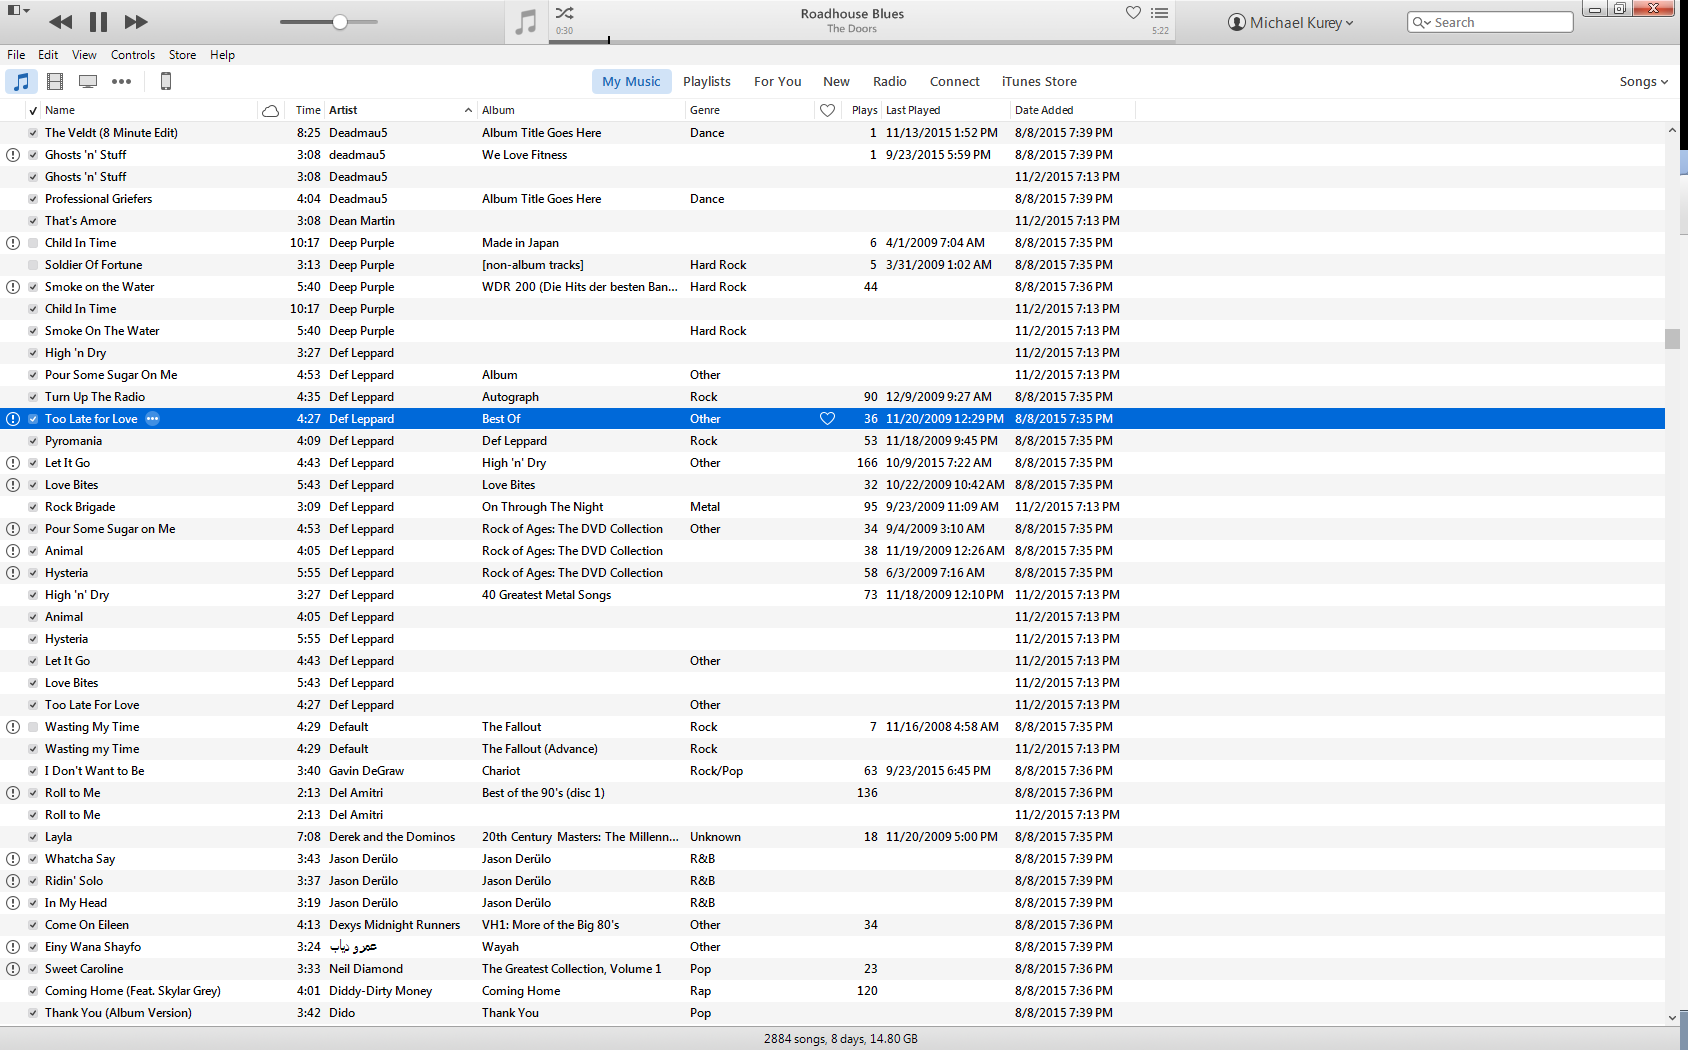Switch to the Movies library icon
The width and height of the screenshot is (1688, 1050).
pos(55,82)
